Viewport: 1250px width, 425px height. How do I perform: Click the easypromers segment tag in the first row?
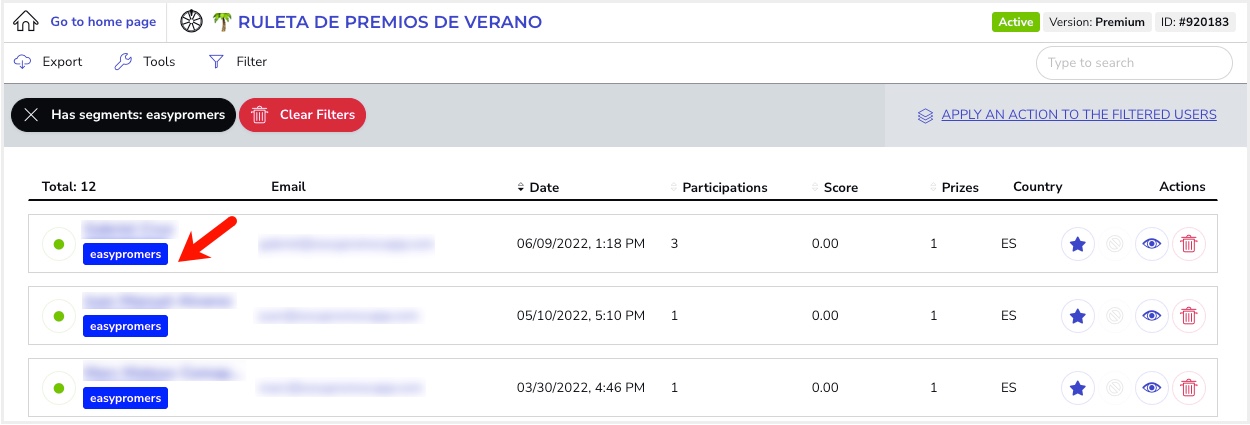point(125,254)
